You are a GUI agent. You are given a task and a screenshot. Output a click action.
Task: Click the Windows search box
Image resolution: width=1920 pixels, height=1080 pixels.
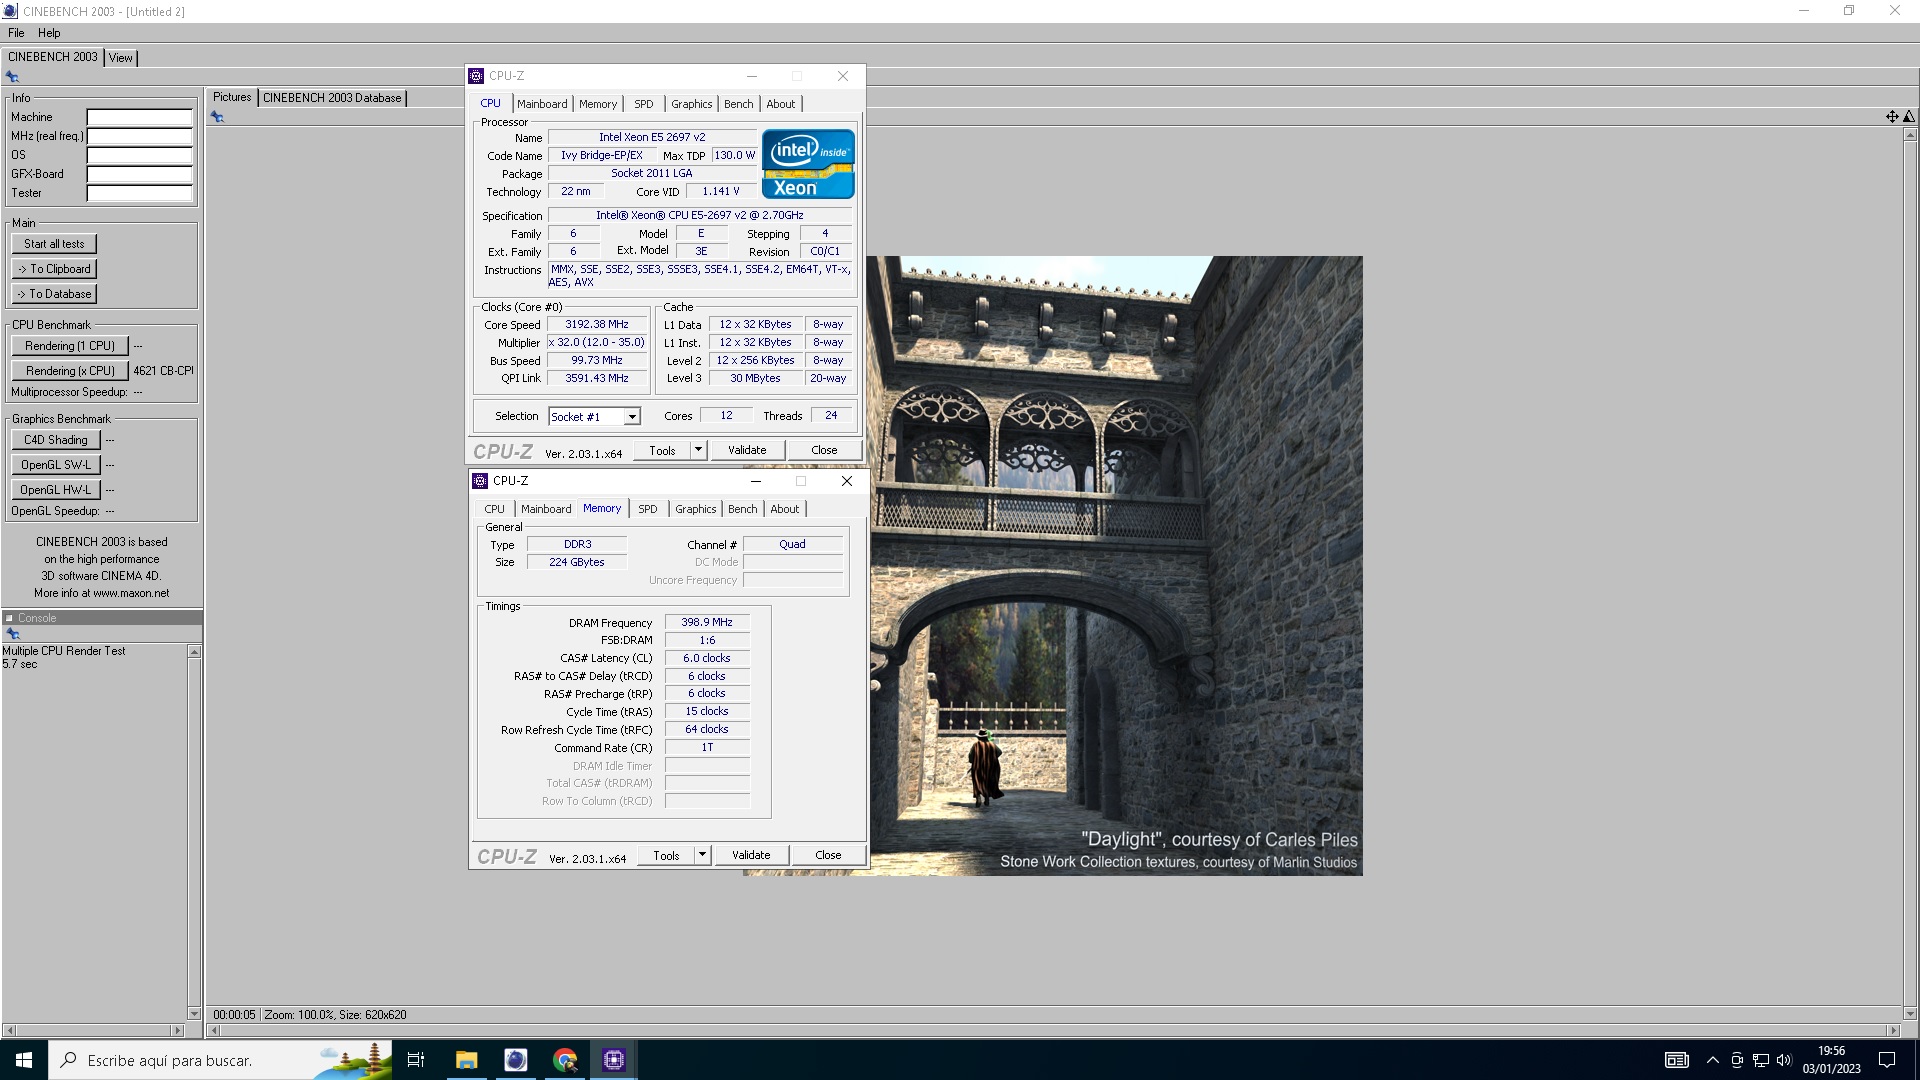220,1060
